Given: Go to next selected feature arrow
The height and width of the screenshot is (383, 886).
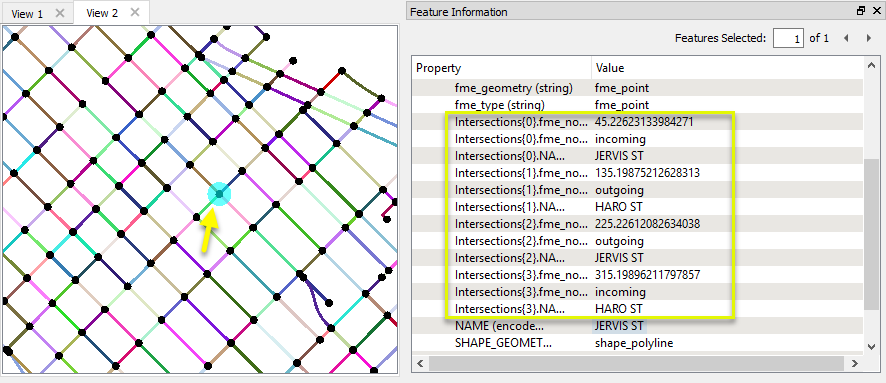Looking at the screenshot, I should point(869,38).
